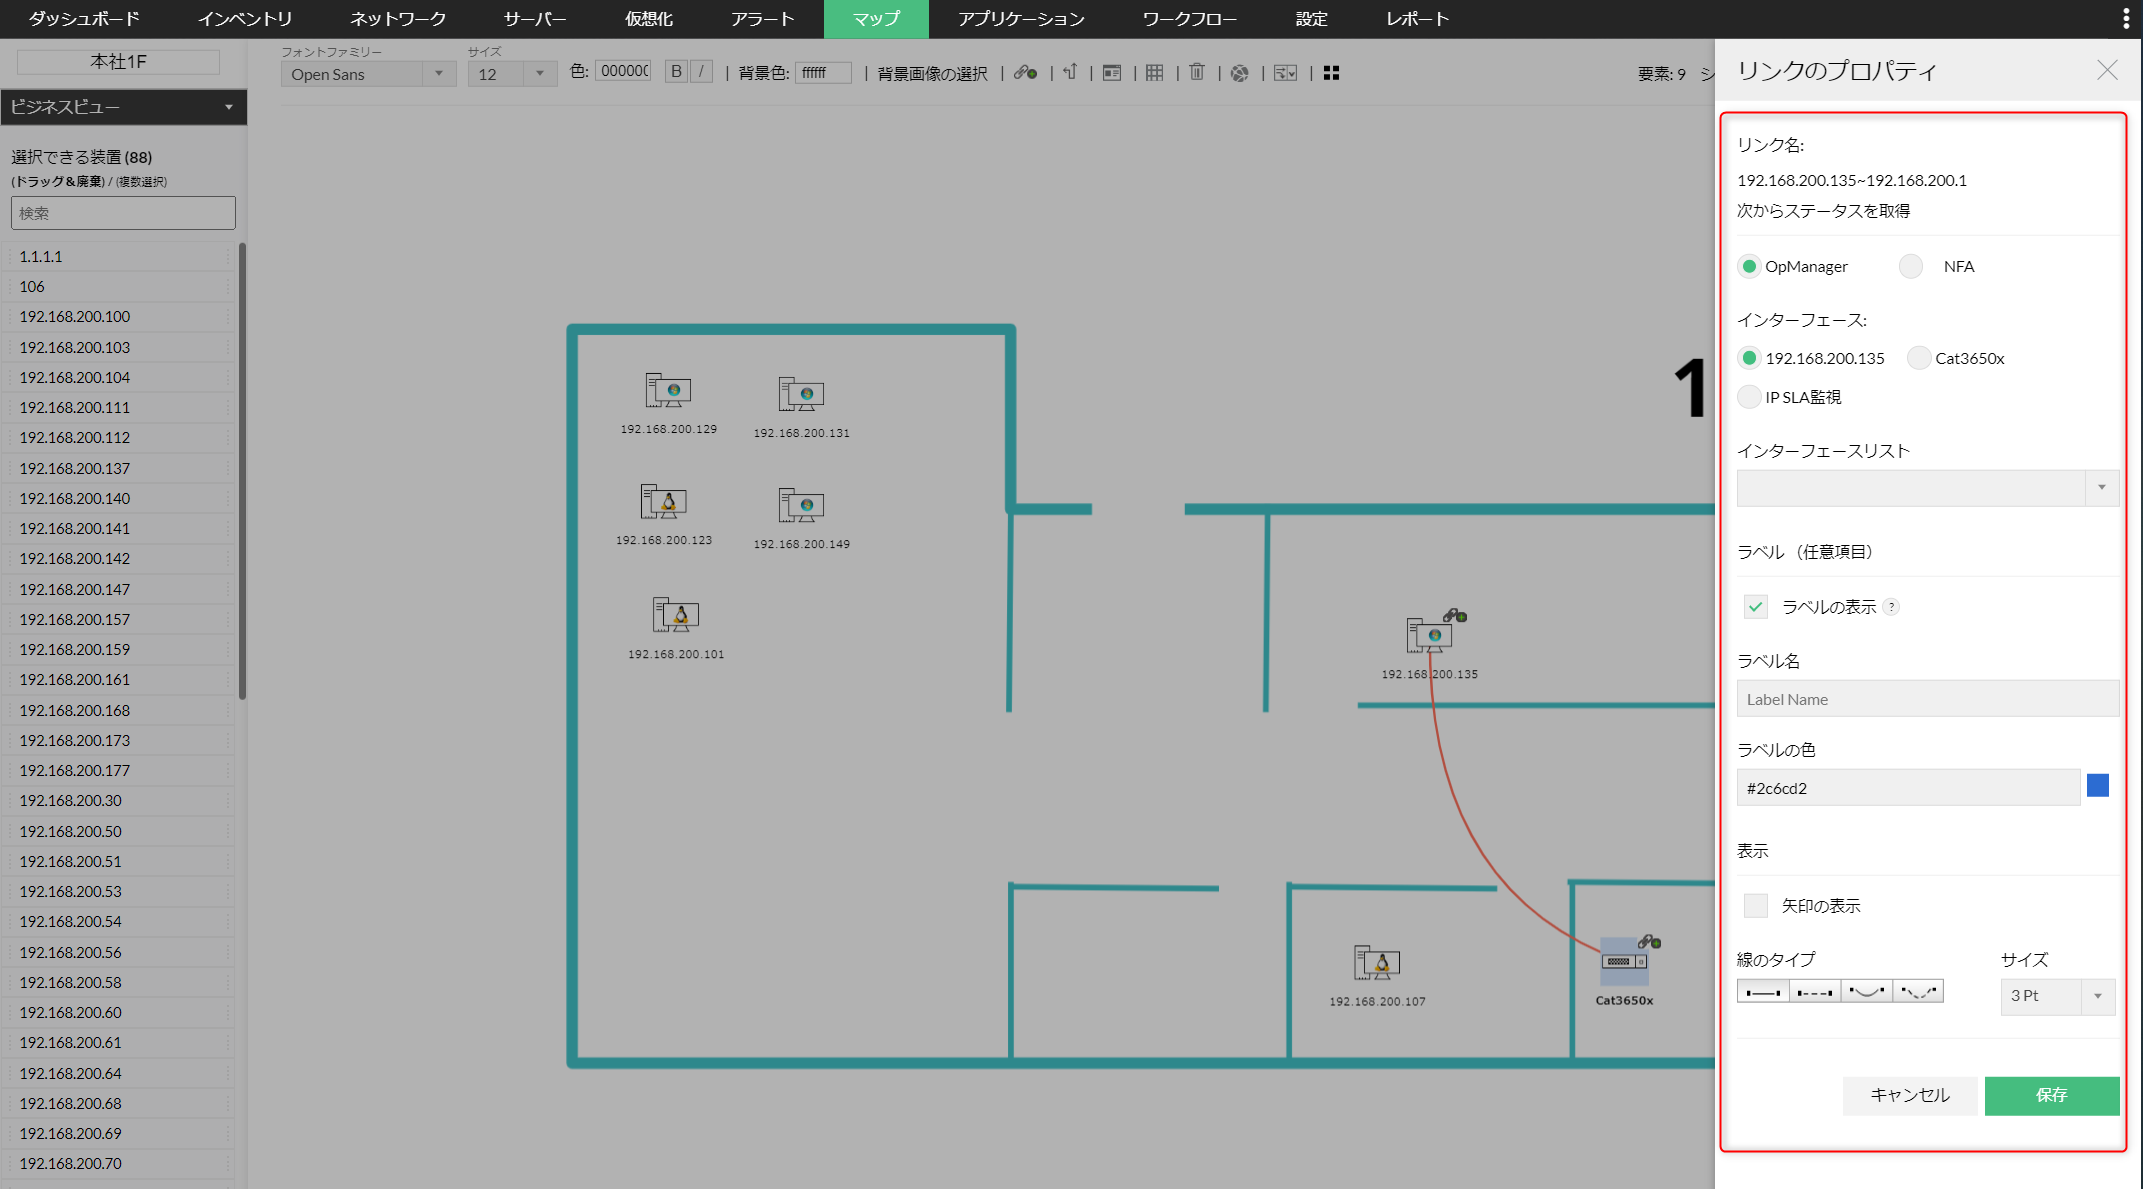Screen dimensions: 2143x1189
Task: Enable the 矢印の表示 arrow checkbox
Action: [1755, 906]
